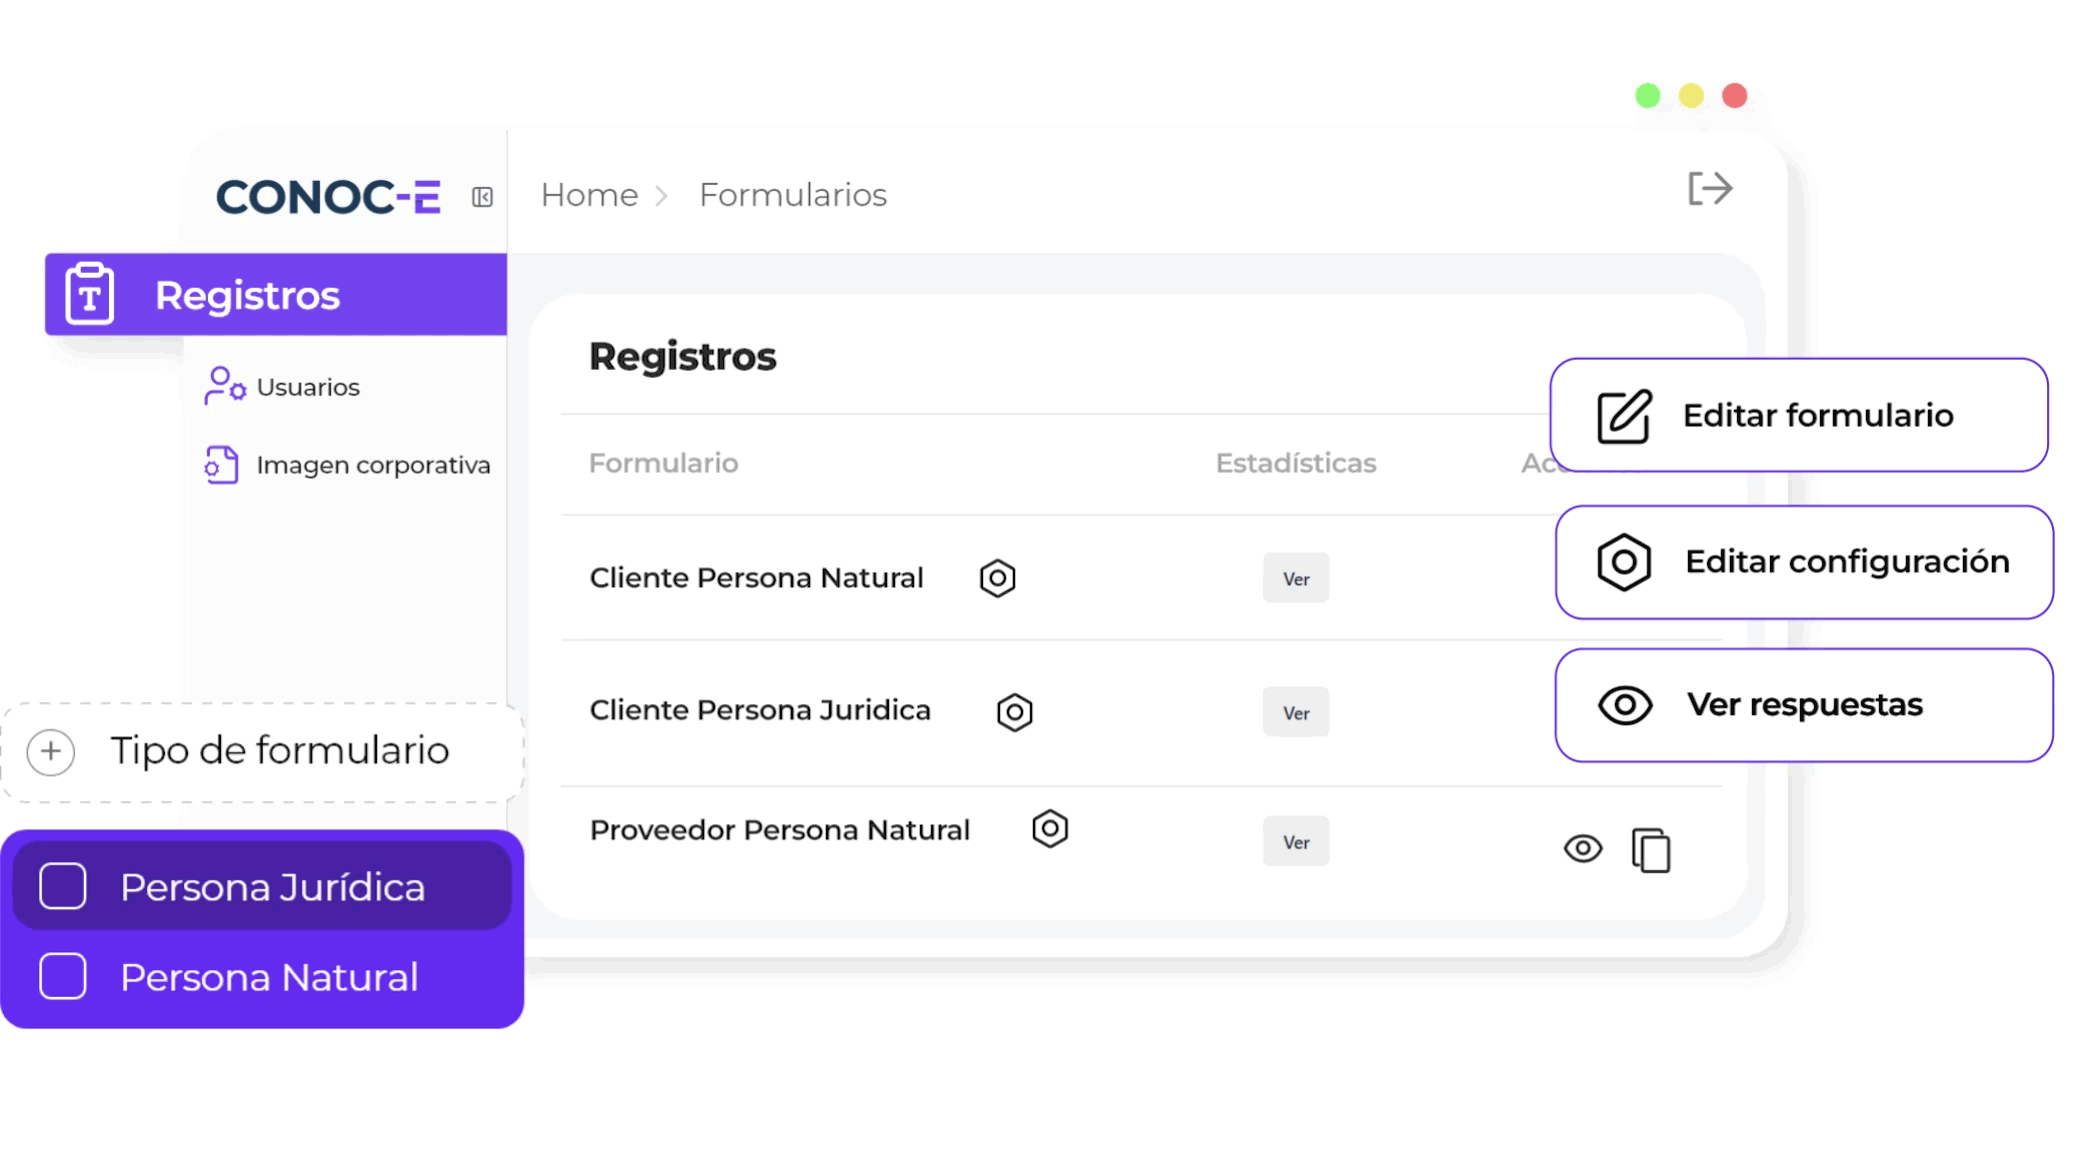Open the Formularios breadcrumb item
2096x1150 pixels.
792,194
